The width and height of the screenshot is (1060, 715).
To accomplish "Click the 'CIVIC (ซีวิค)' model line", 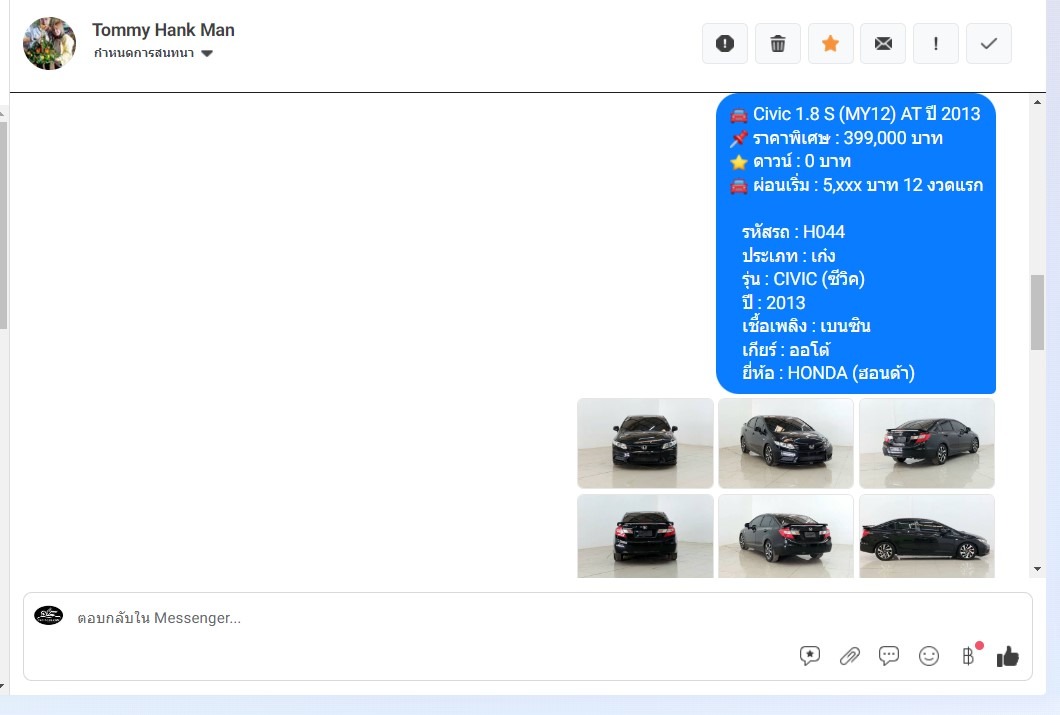I will (x=803, y=279).
